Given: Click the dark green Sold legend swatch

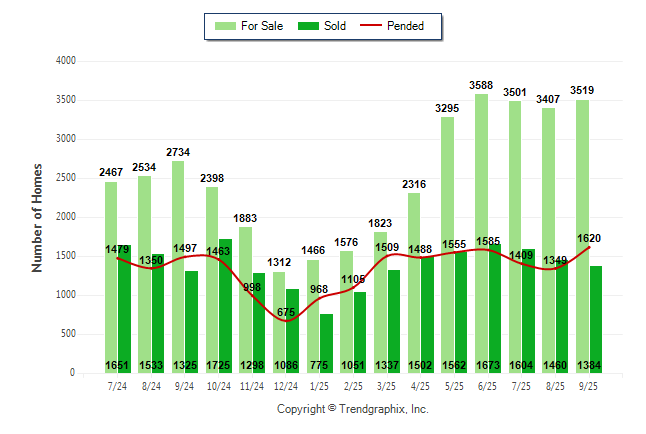Looking at the screenshot, I should pos(307,26).
